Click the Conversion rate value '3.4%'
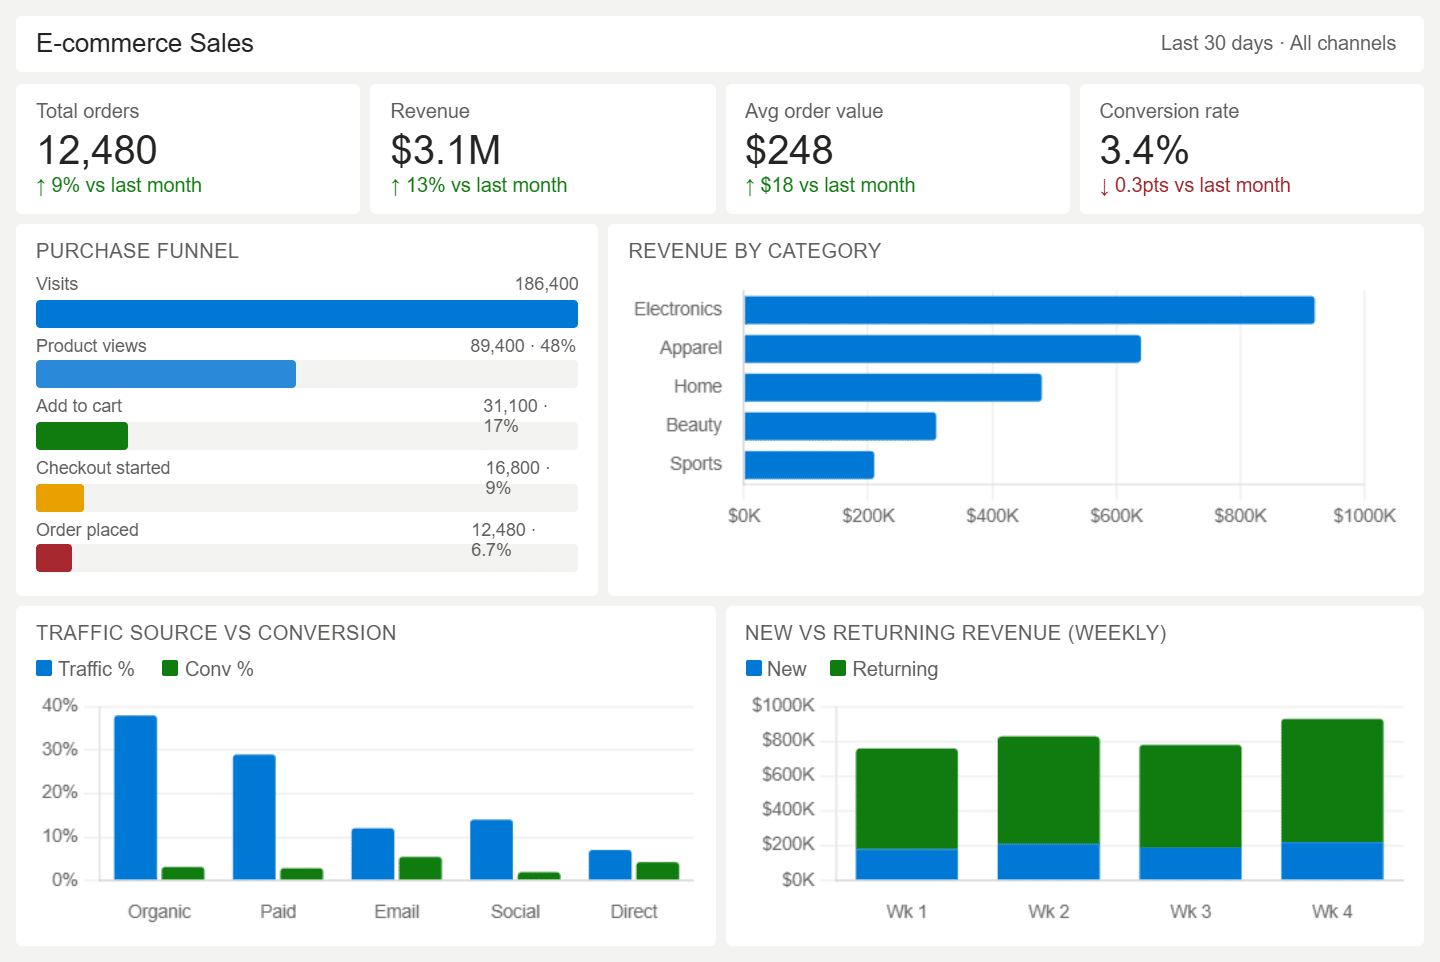The width and height of the screenshot is (1440, 962). (1144, 150)
